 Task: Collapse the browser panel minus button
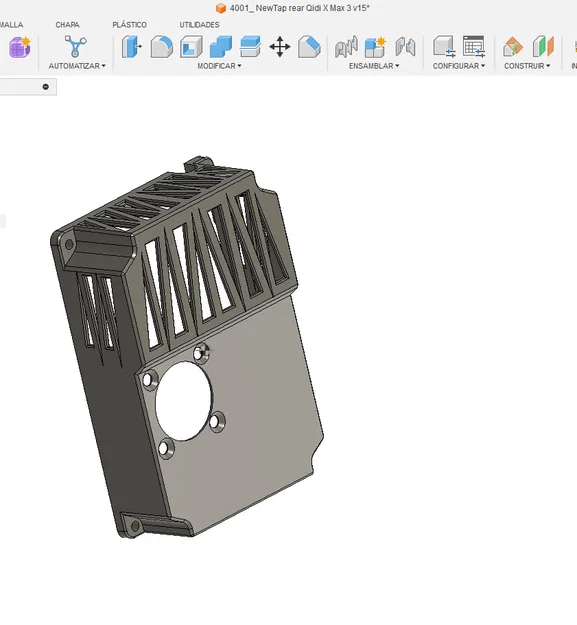(x=46, y=86)
